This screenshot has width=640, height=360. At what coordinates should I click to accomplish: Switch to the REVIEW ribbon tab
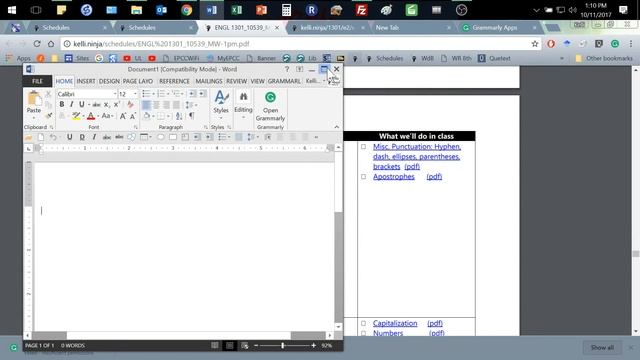click(237, 81)
